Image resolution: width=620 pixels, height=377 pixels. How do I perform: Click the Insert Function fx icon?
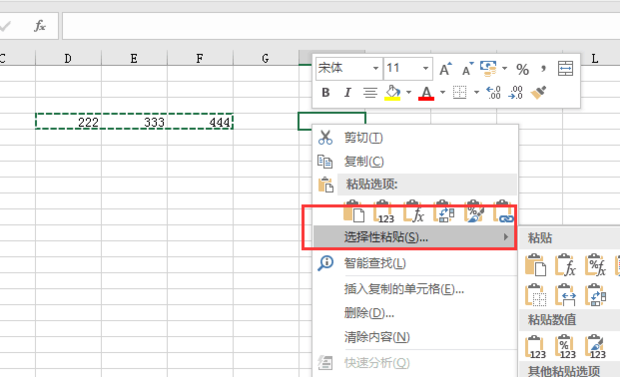pos(40,26)
